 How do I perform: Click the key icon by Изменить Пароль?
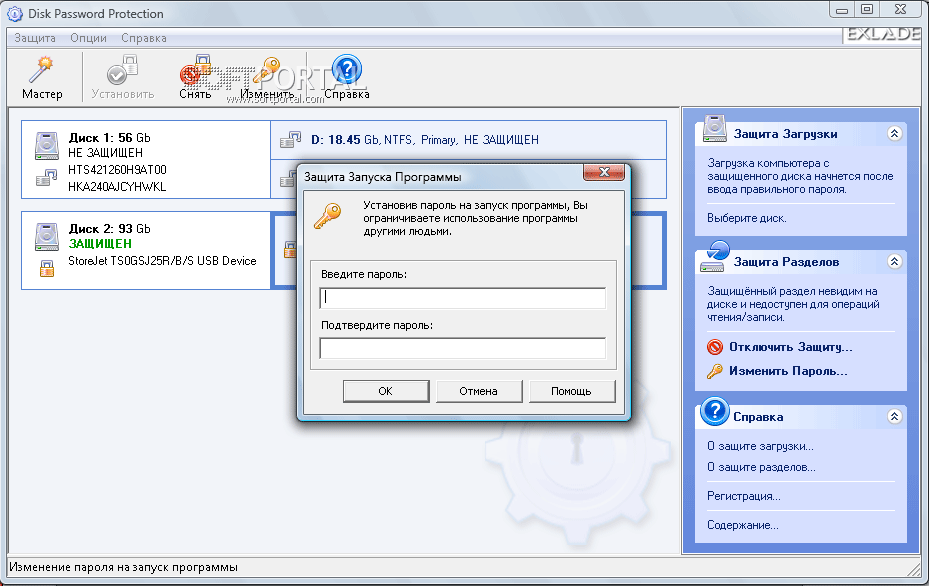(715, 371)
